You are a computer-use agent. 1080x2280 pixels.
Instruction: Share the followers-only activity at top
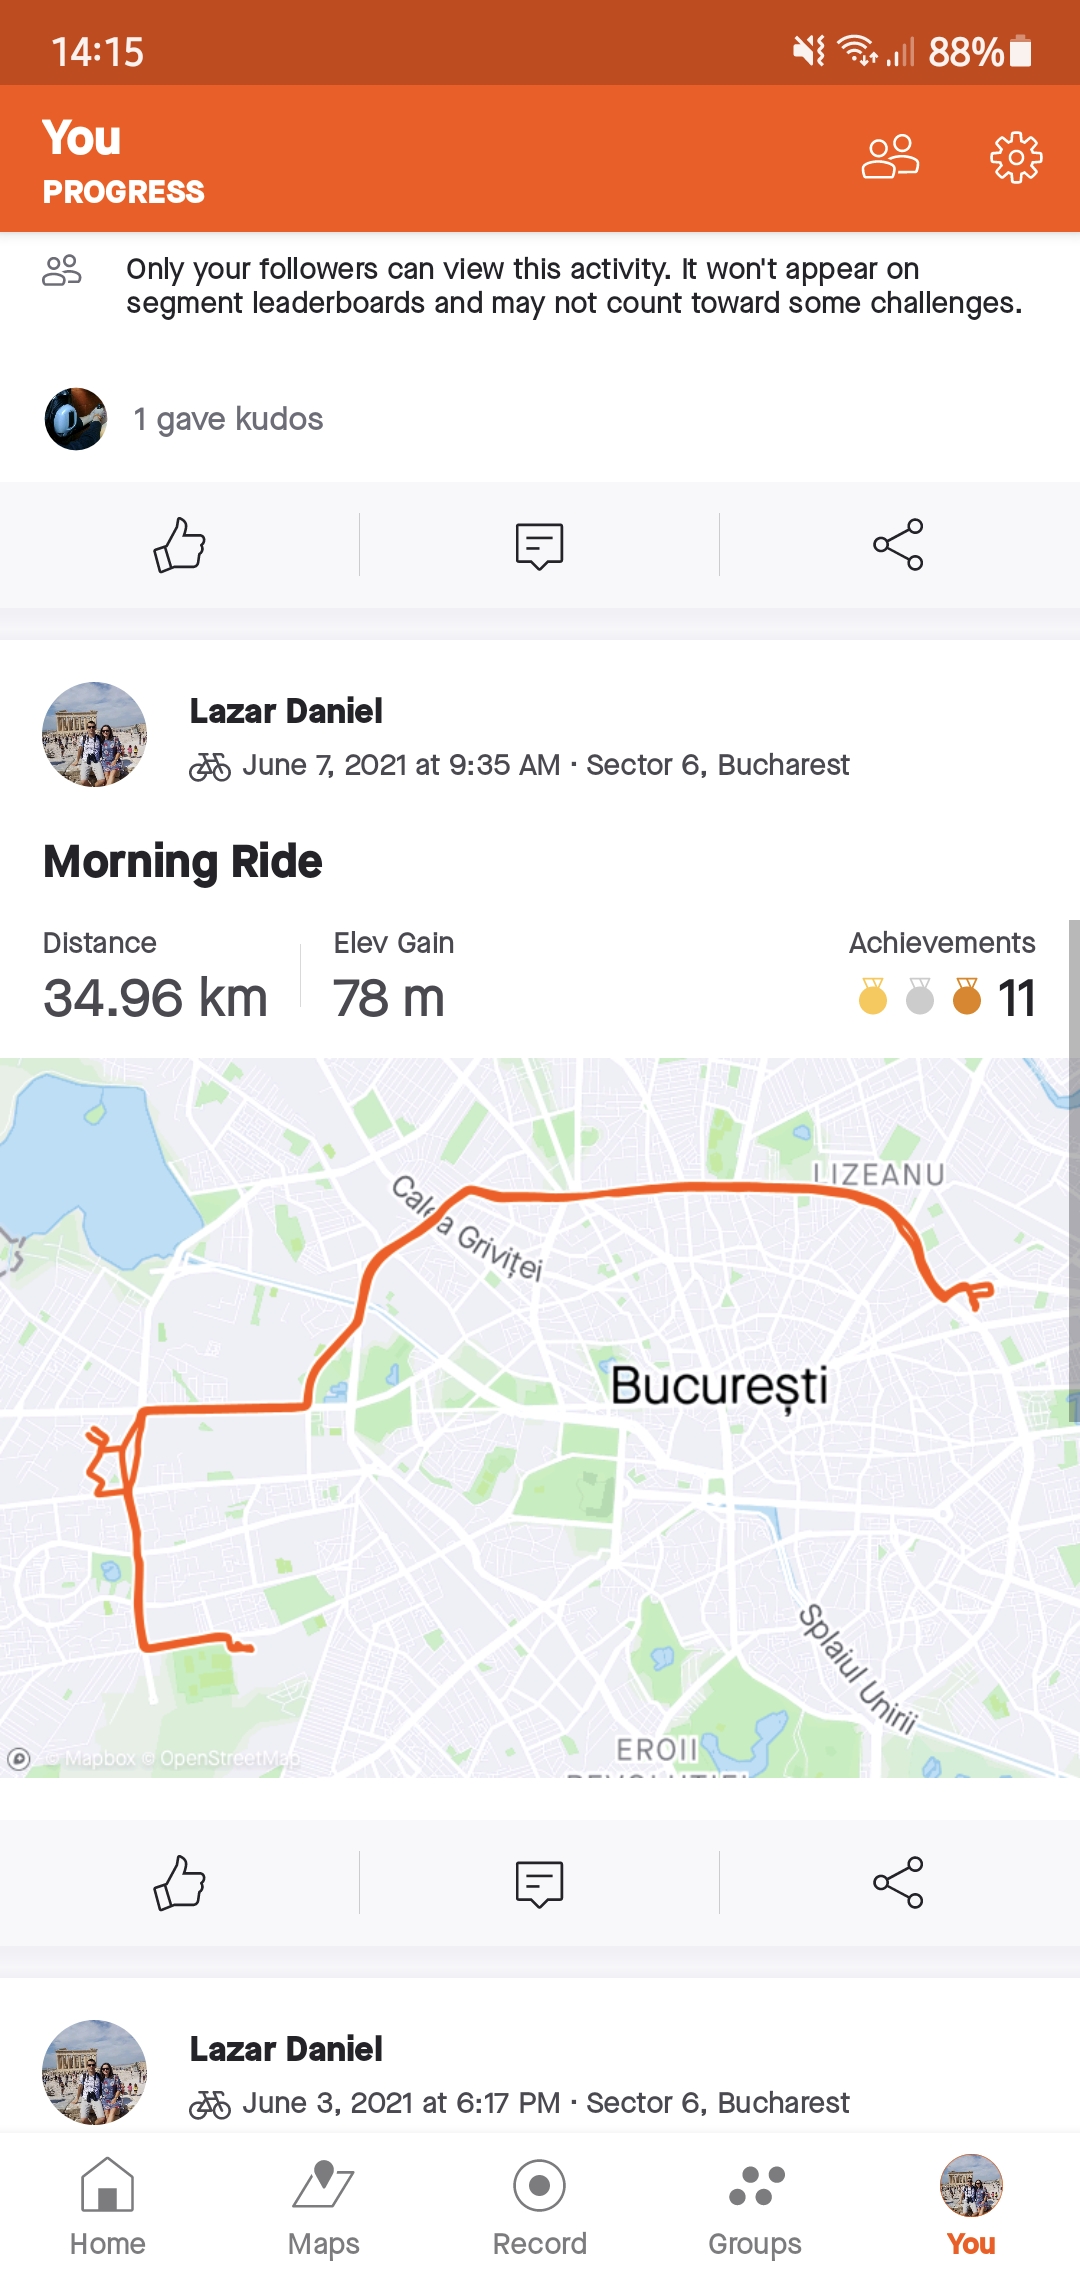point(898,545)
